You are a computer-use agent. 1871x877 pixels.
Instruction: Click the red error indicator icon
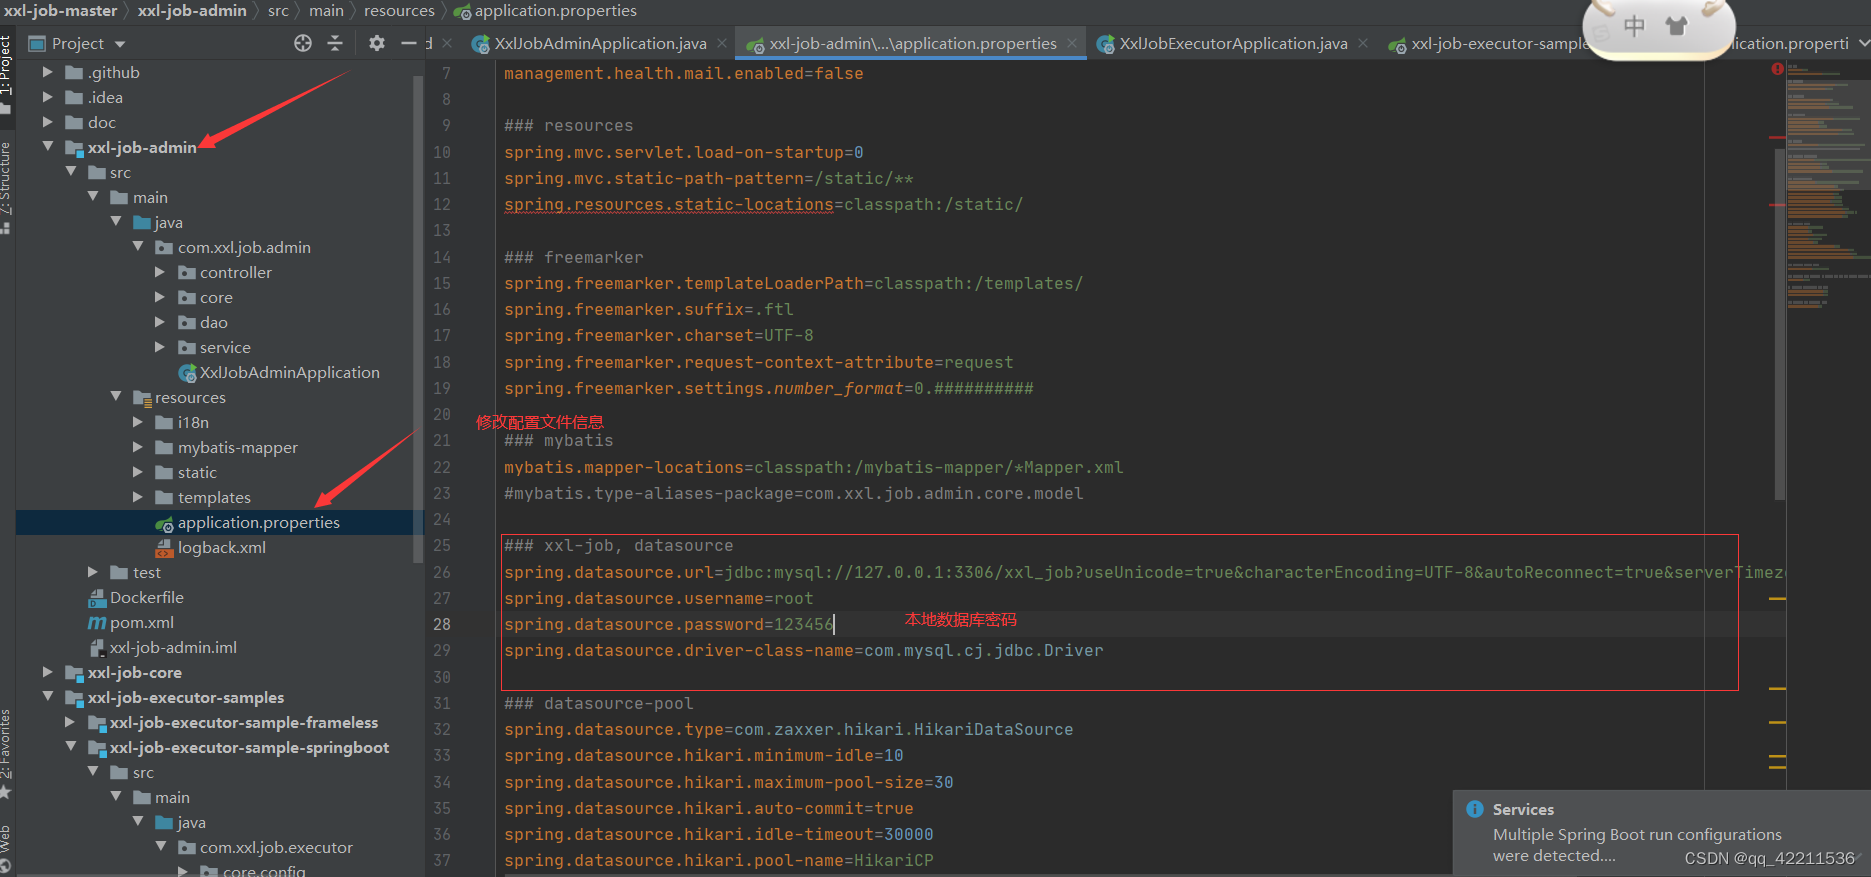point(1777,69)
